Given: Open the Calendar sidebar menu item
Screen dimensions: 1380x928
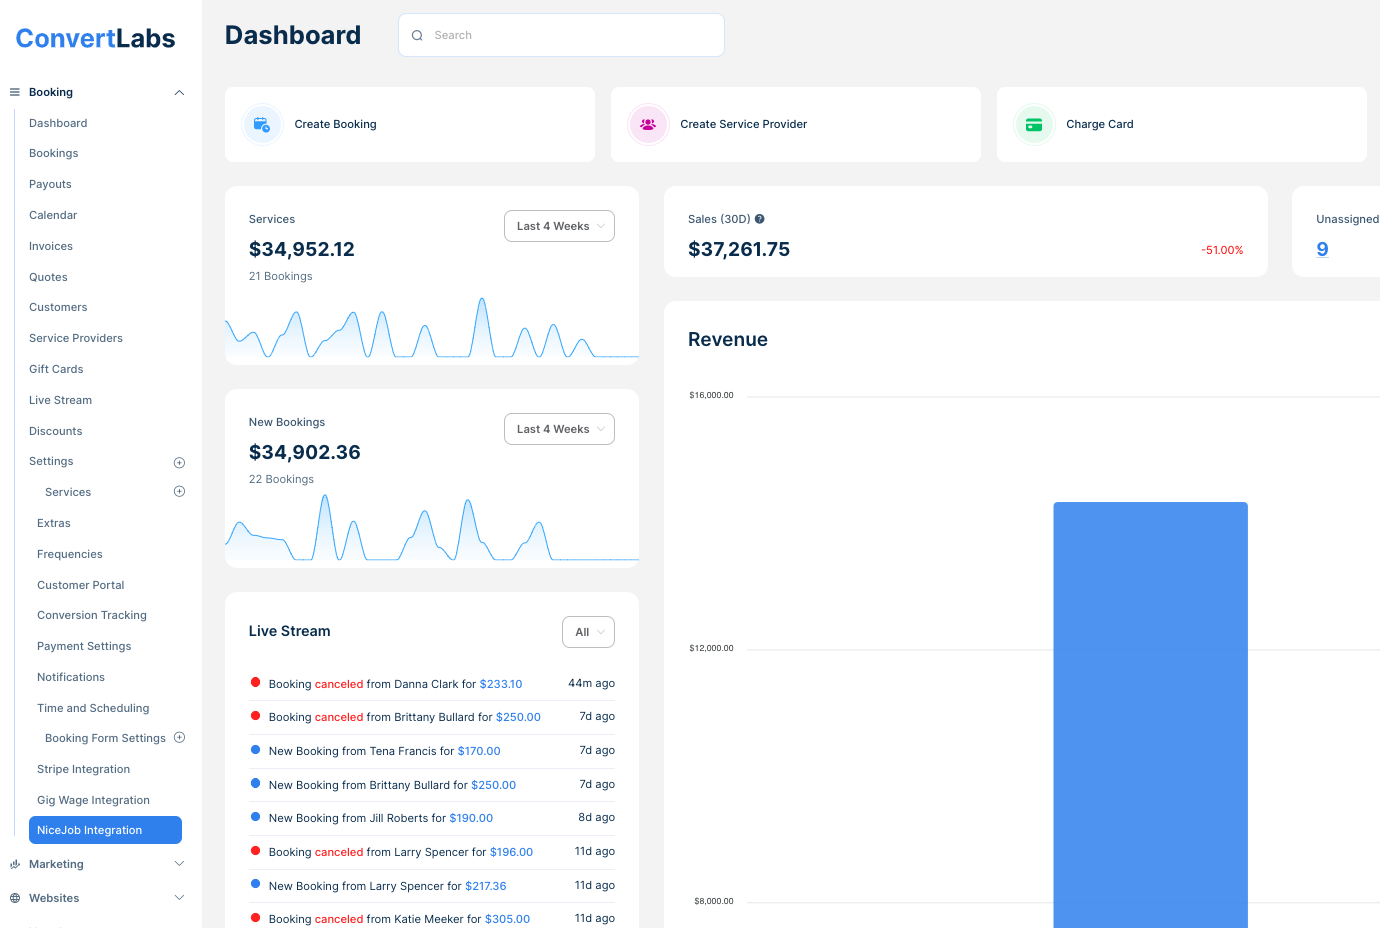Looking at the screenshot, I should (53, 215).
